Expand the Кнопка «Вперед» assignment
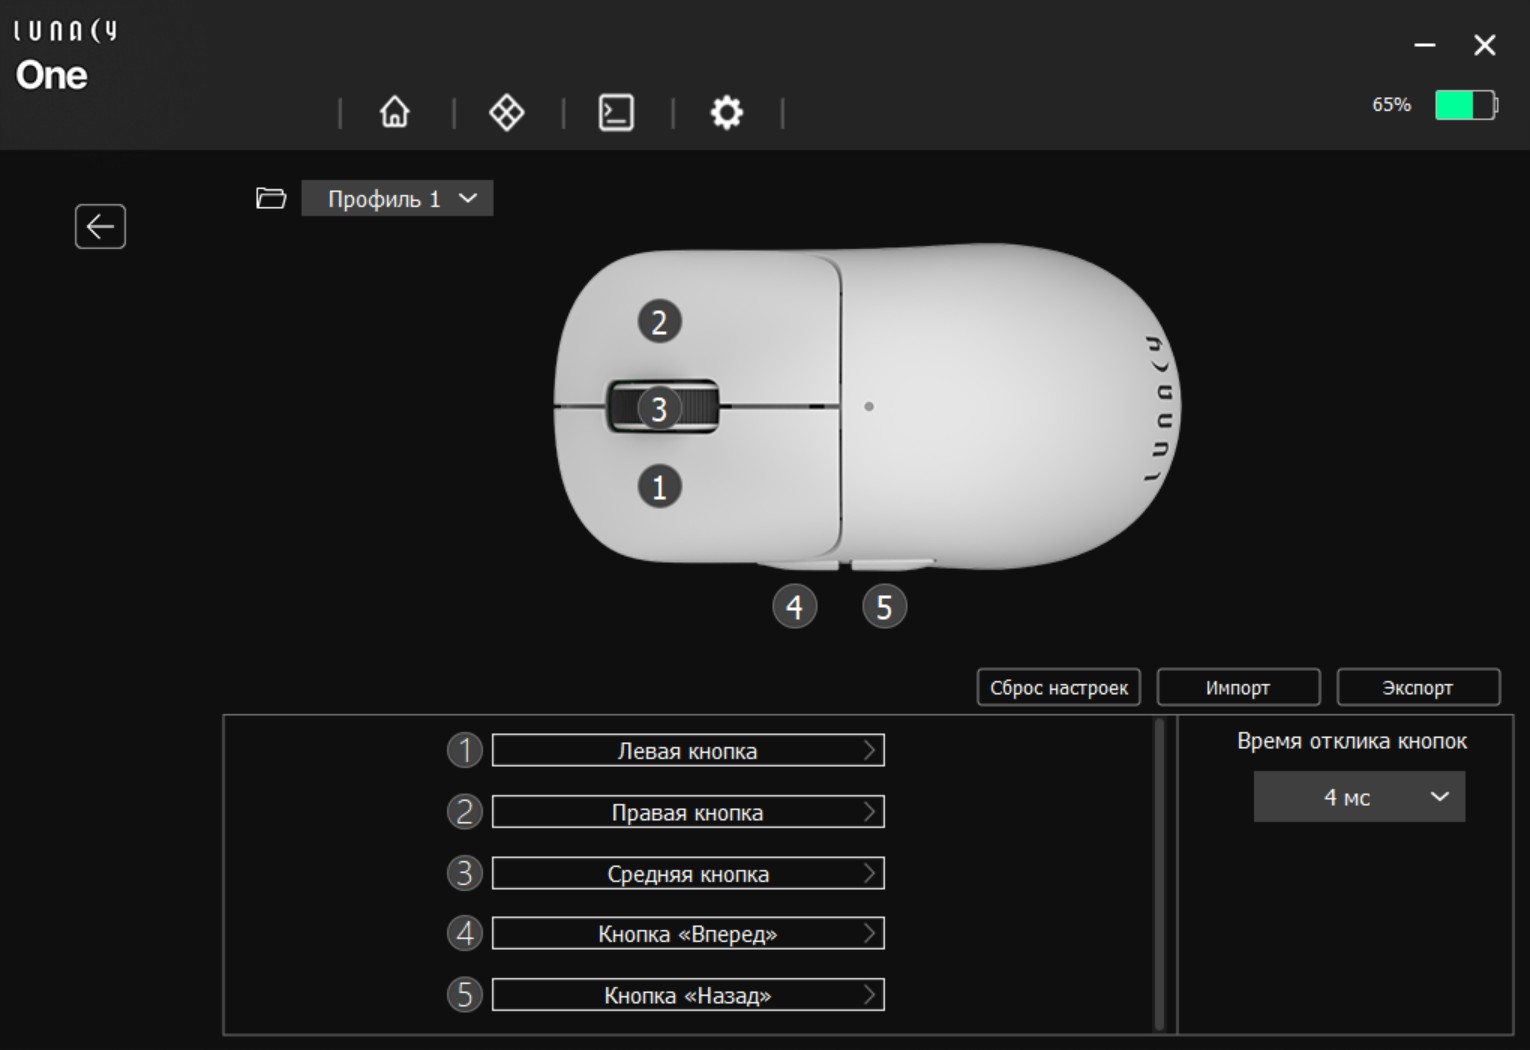1530x1050 pixels. pos(688,934)
